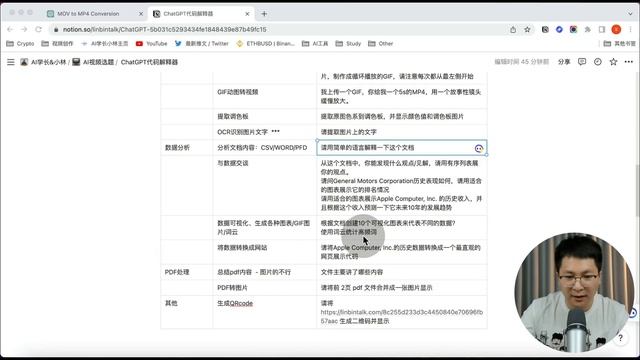This screenshot has height=360, width=640.
Task: Click the red-blue camera extension icon
Action: [573, 29]
